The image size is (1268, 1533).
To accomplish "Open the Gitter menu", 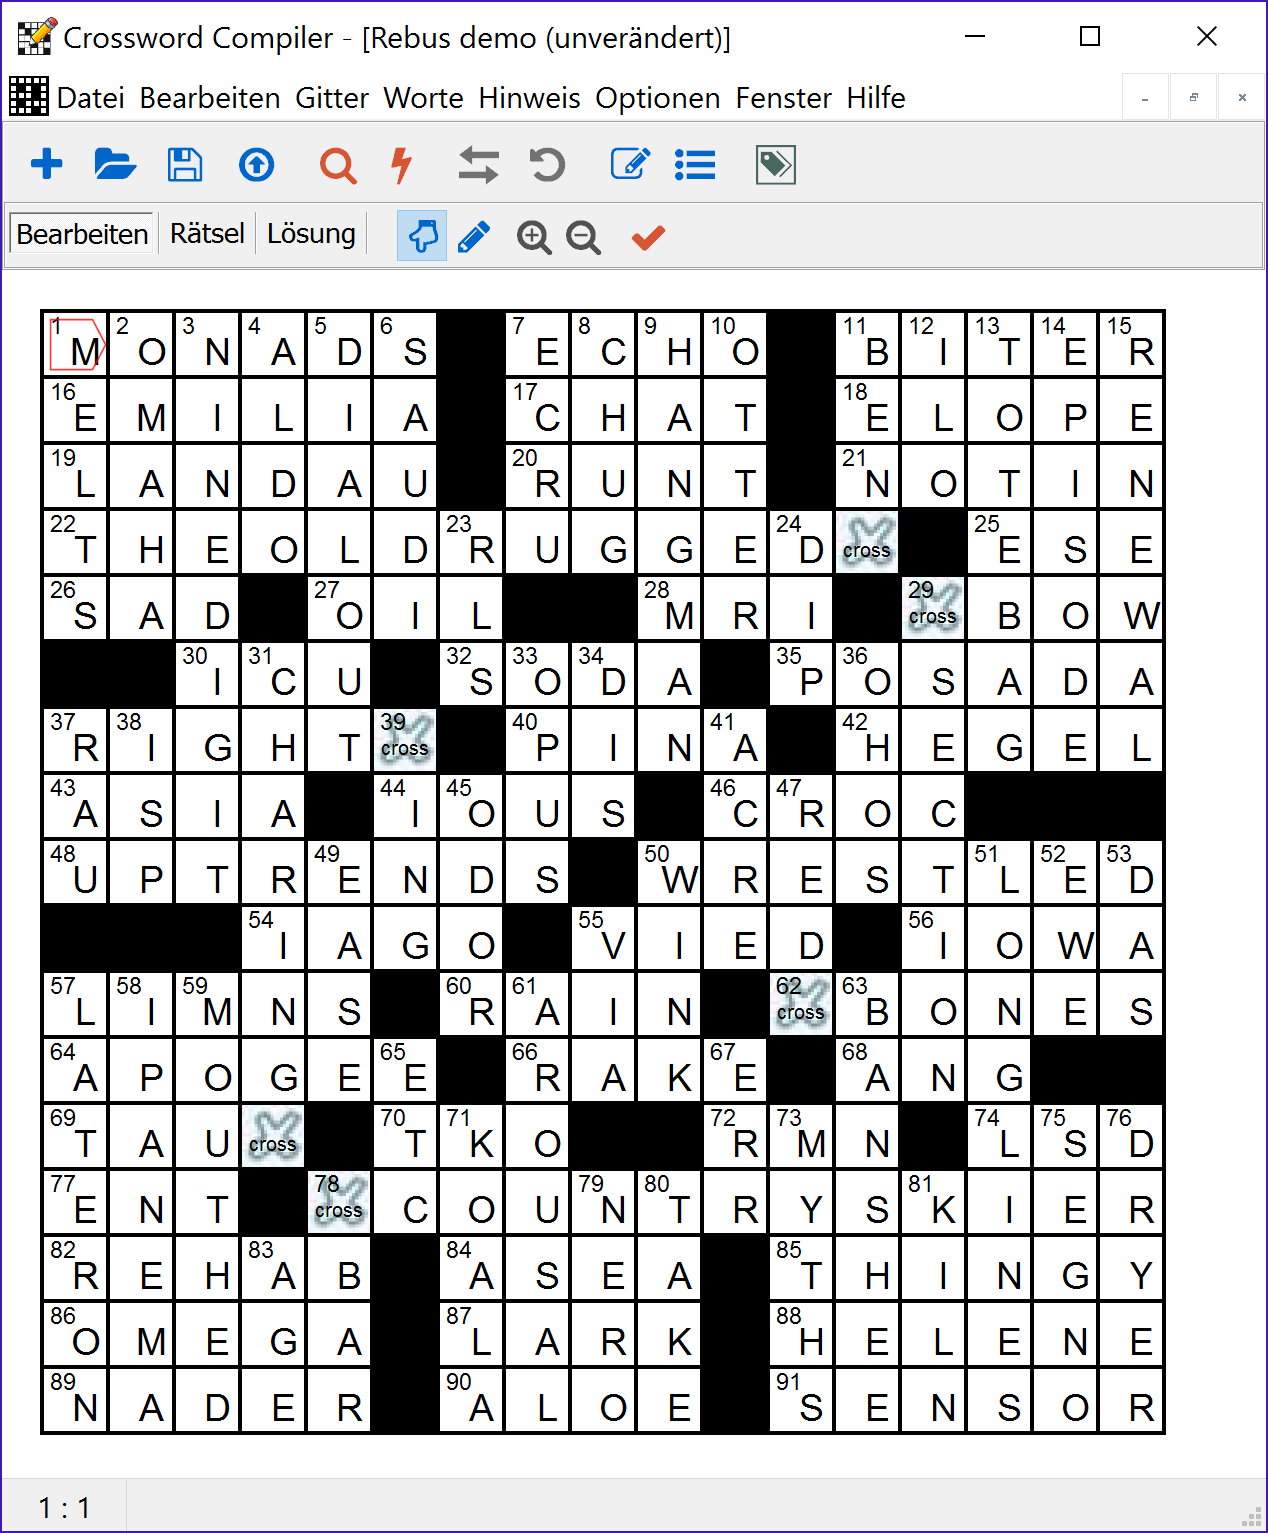I will coord(333,98).
